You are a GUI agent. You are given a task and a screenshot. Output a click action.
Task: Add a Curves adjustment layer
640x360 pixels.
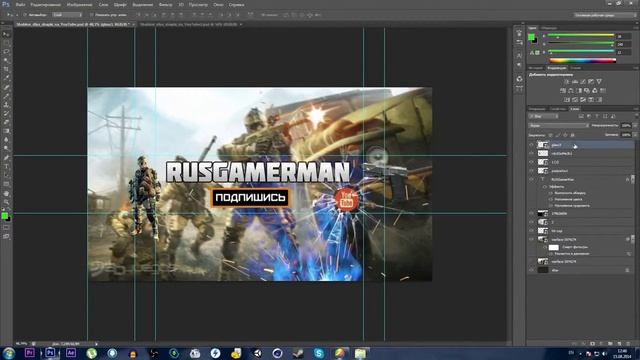tap(583, 82)
